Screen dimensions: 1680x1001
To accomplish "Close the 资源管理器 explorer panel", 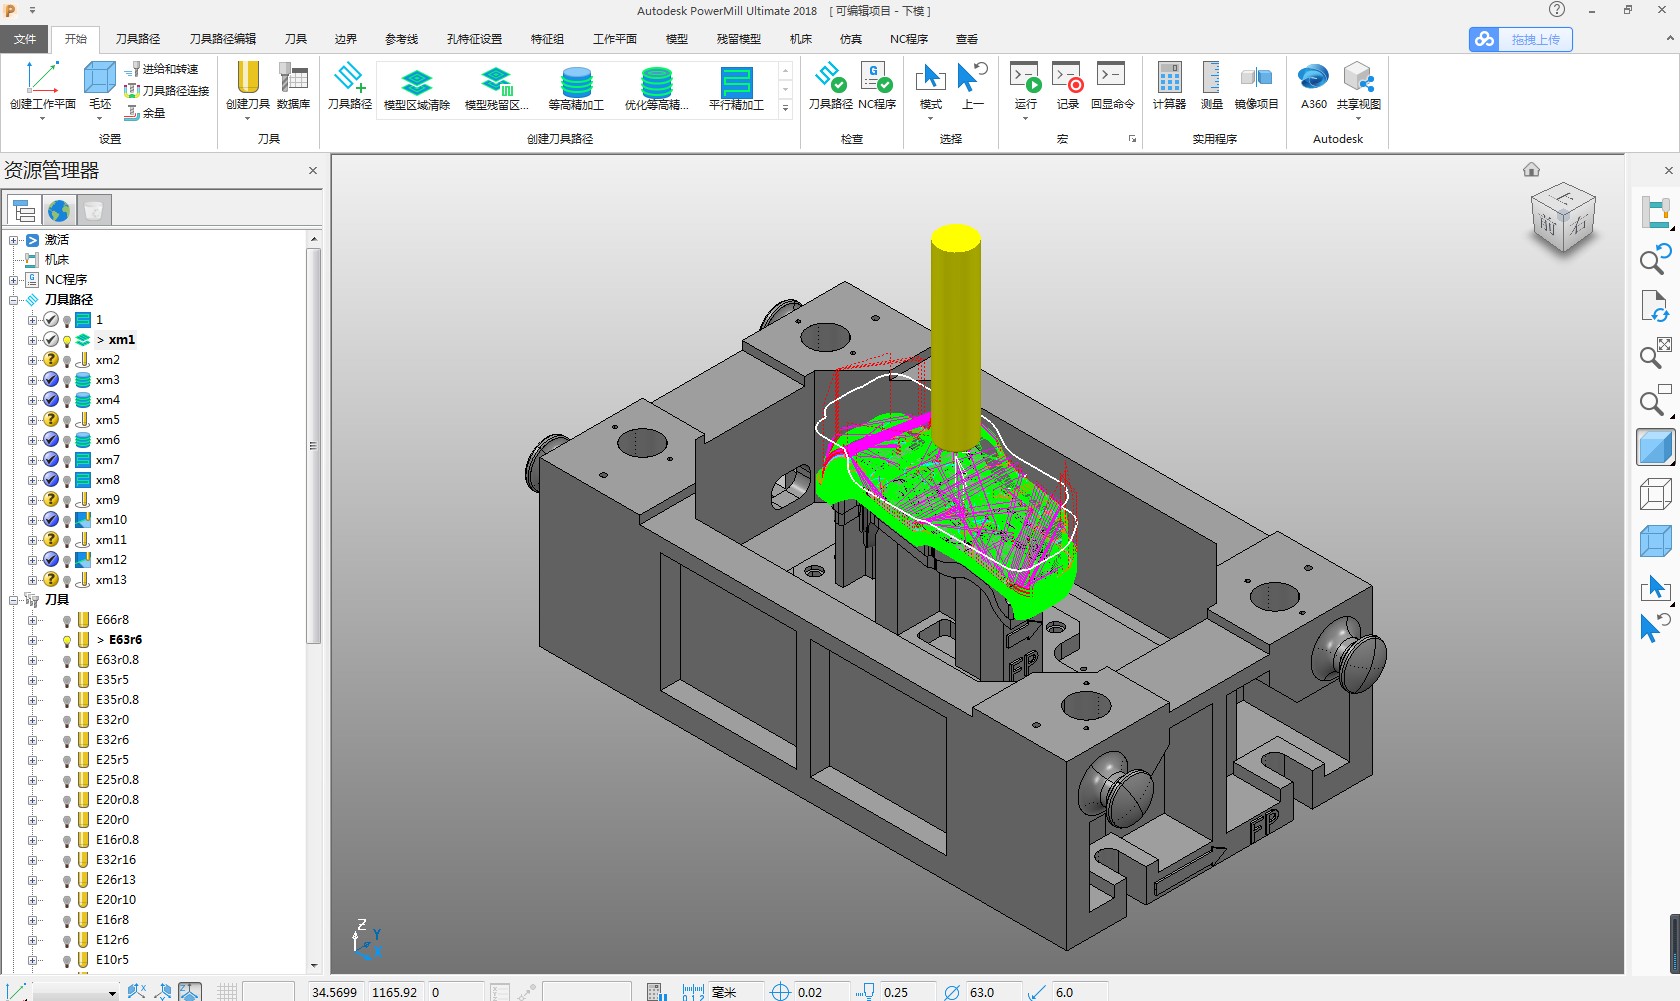I will click(x=313, y=171).
